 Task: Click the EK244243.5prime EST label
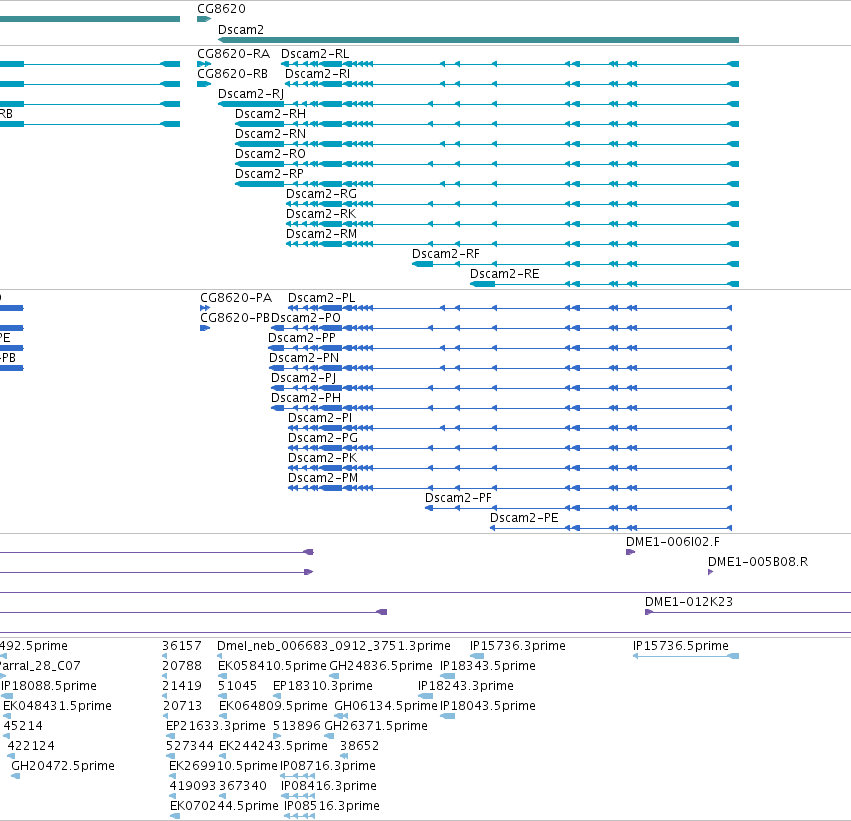[273, 747]
